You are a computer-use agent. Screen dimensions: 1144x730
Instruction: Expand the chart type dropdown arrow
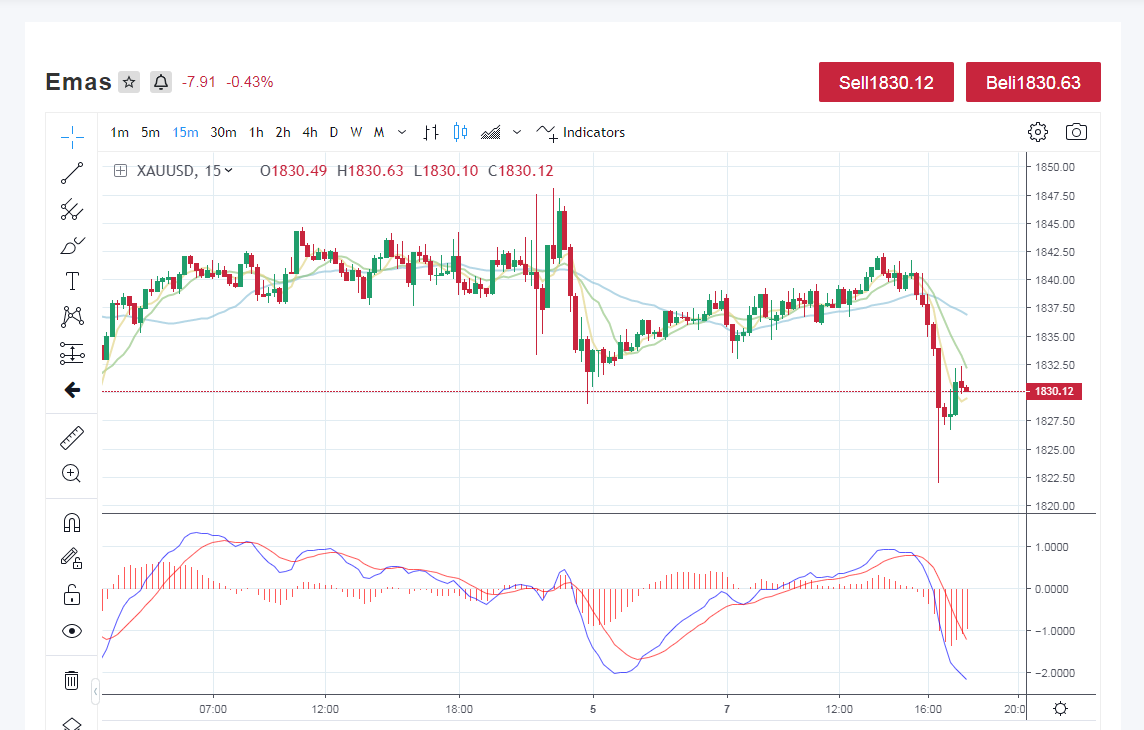coord(517,132)
